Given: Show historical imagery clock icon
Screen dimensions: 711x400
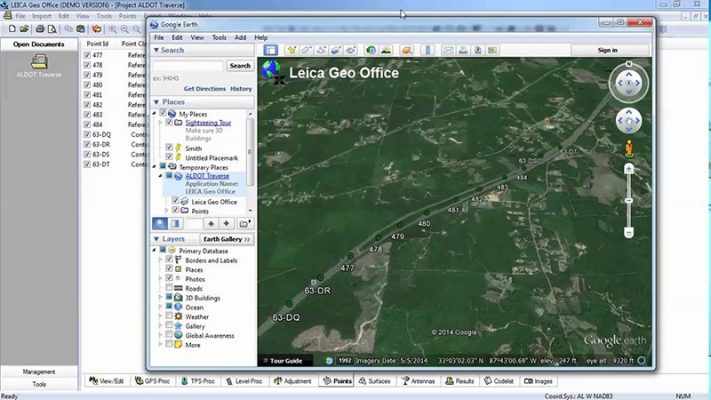Looking at the screenshot, I should click(x=371, y=50).
